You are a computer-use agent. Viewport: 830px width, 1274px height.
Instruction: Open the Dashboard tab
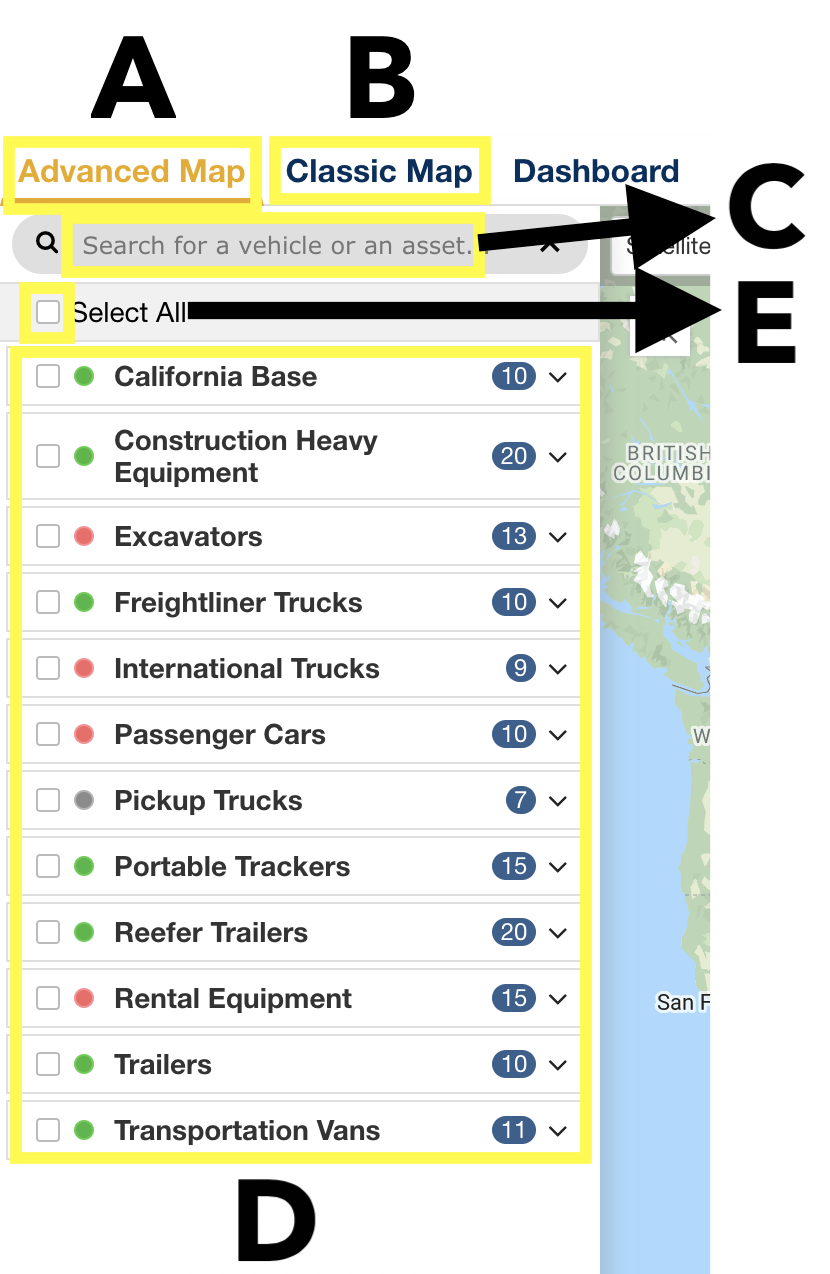coord(596,171)
